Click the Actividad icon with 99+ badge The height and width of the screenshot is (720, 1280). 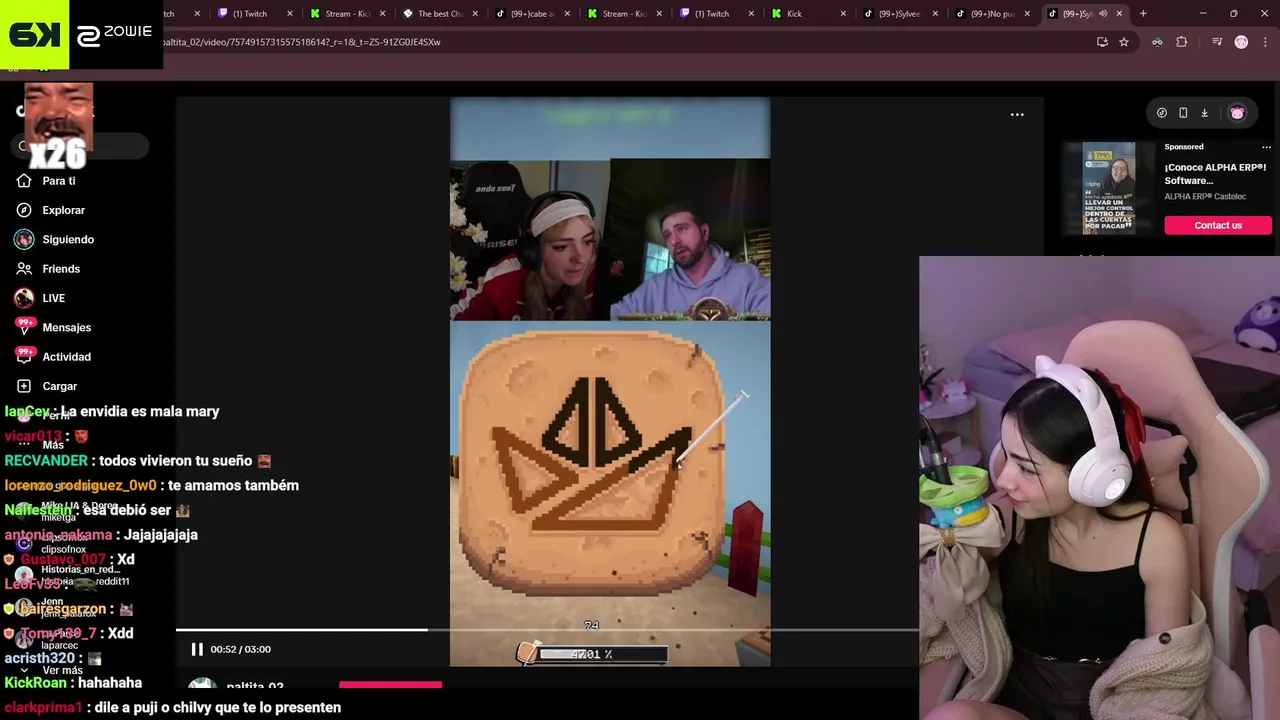coord(24,355)
